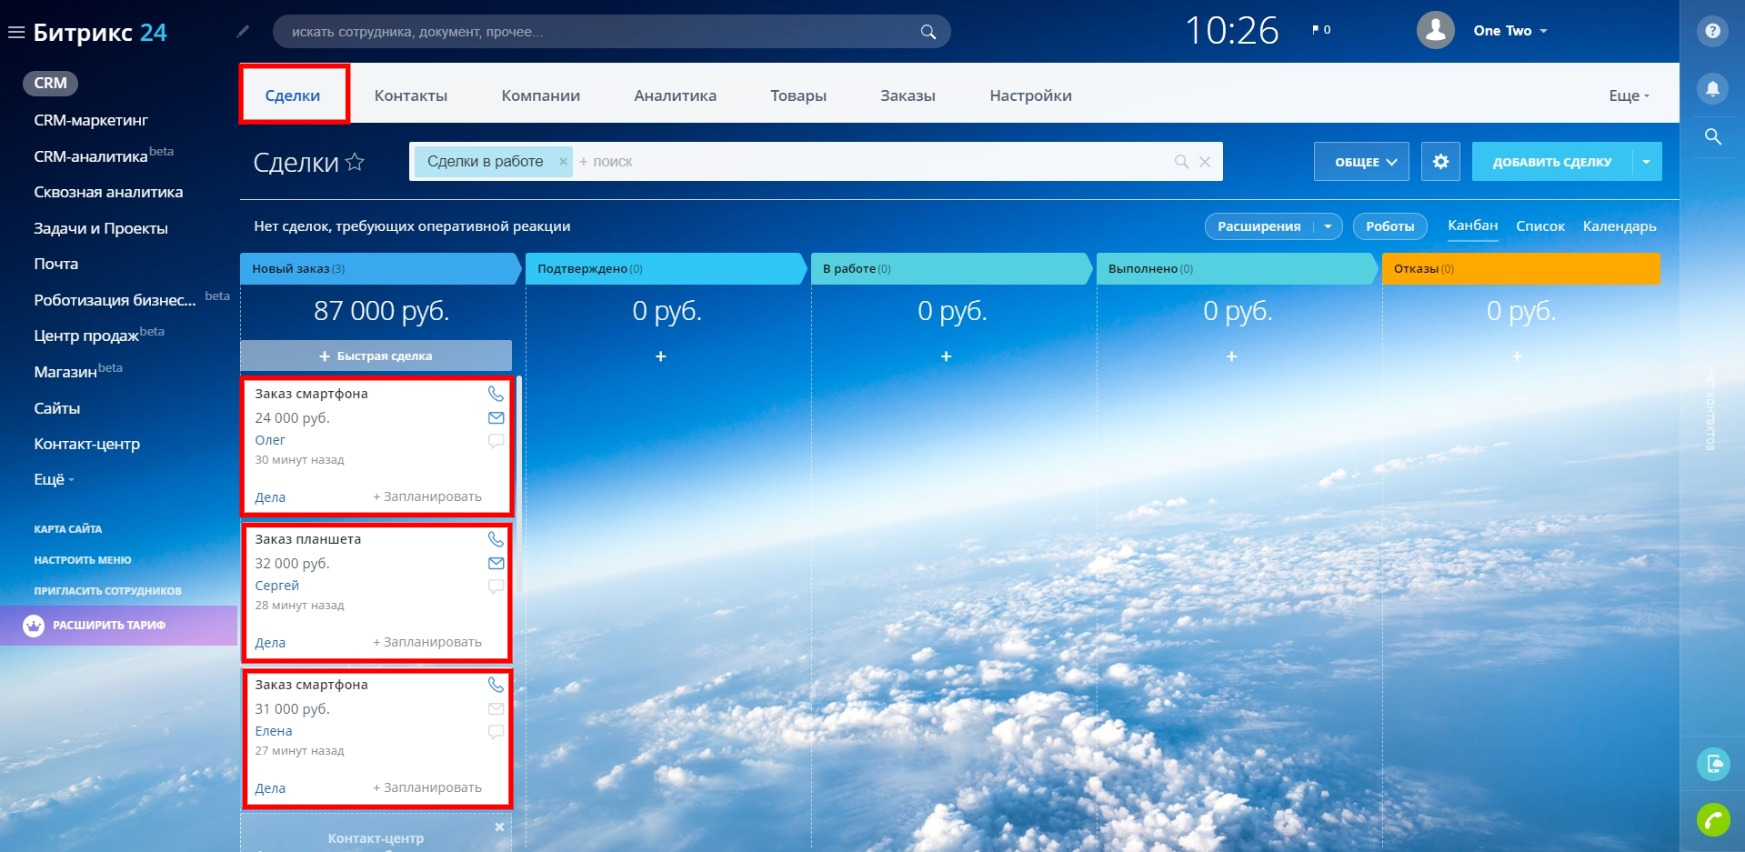Image resolution: width=1745 pixels, height=852 pixels.
Task: Select the Канбан view
Action: point(1473,226)
